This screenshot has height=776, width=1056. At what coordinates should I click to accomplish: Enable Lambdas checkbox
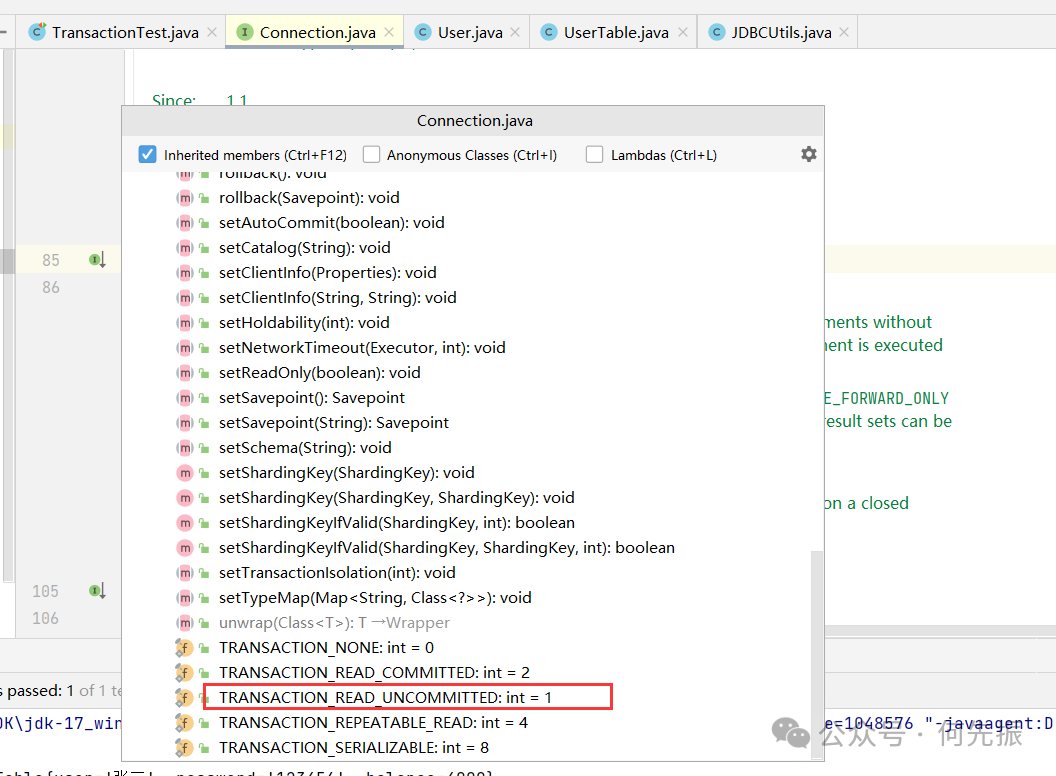tap(595, 154)
